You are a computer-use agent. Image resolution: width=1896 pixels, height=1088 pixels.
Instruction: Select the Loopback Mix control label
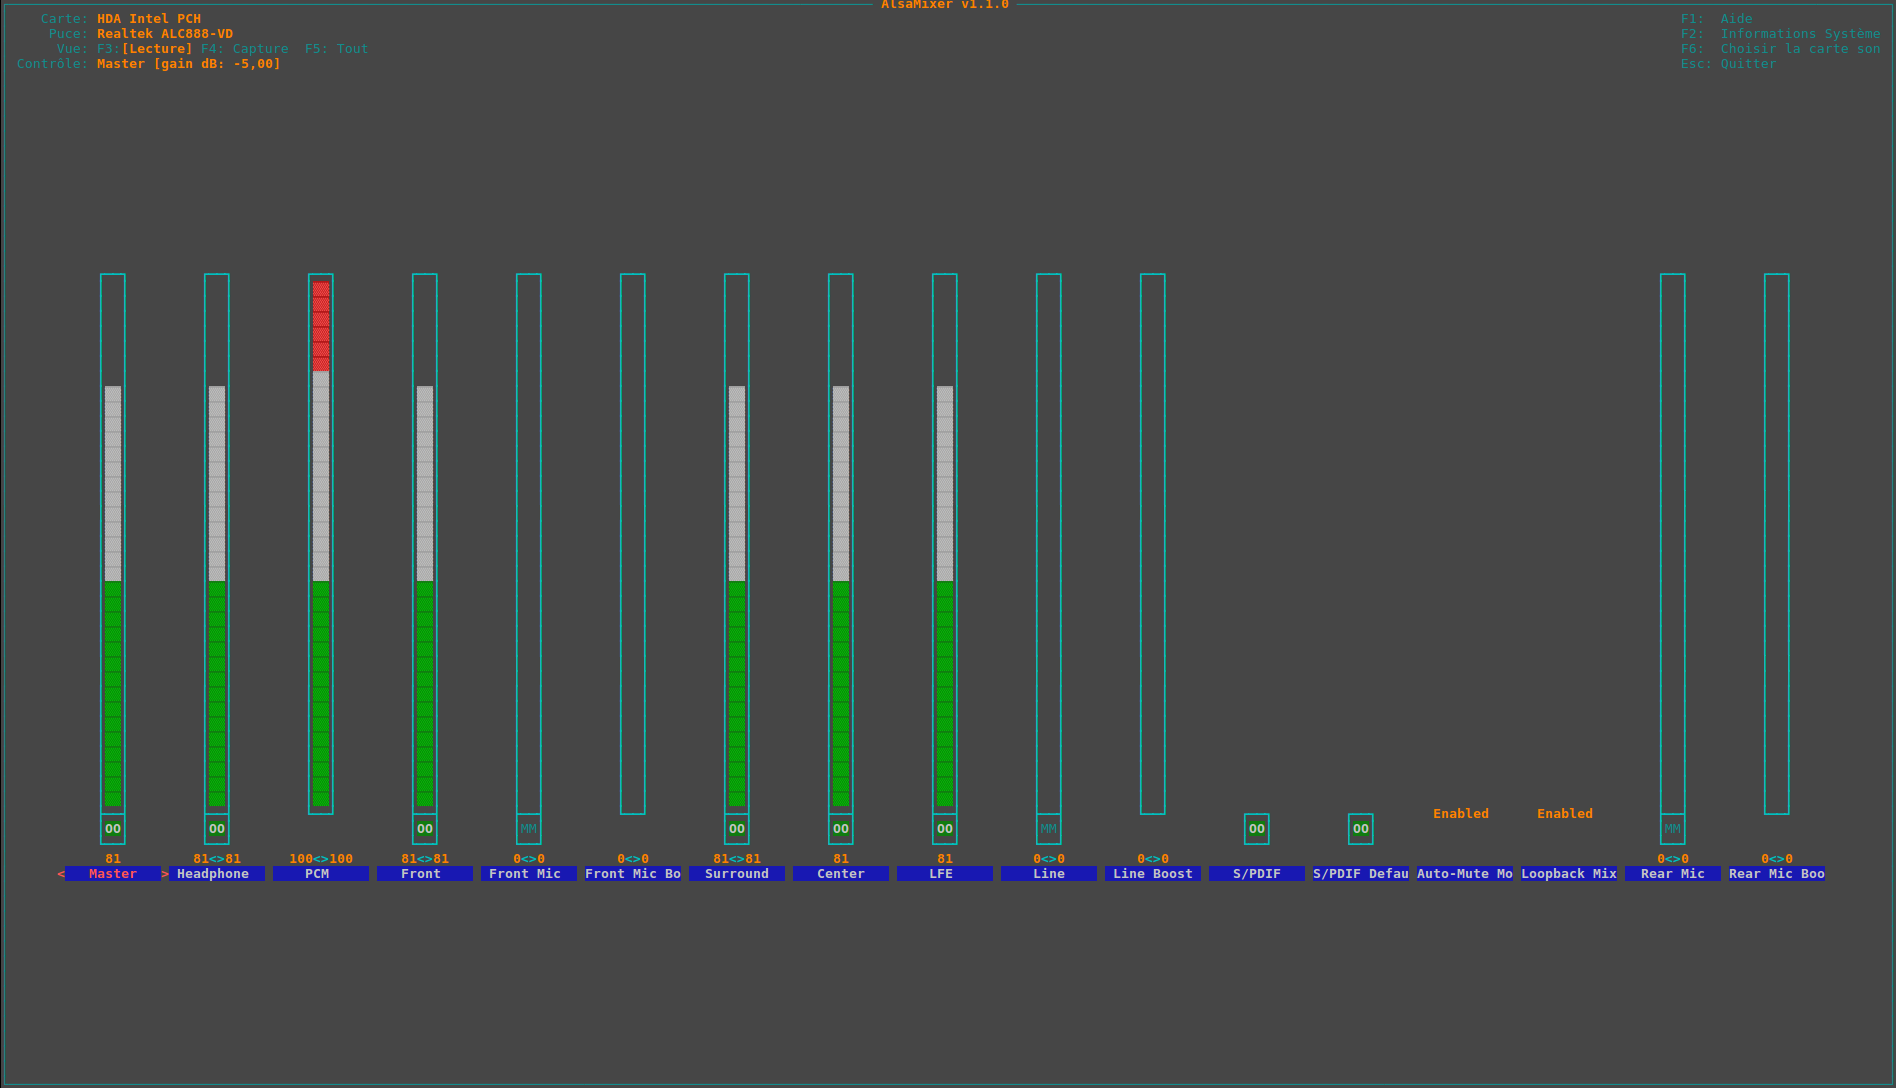click(x=1568, y=874)
